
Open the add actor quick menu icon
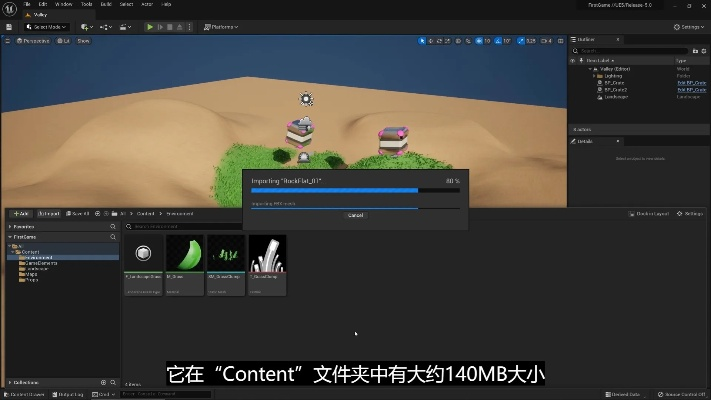[86, 27]
